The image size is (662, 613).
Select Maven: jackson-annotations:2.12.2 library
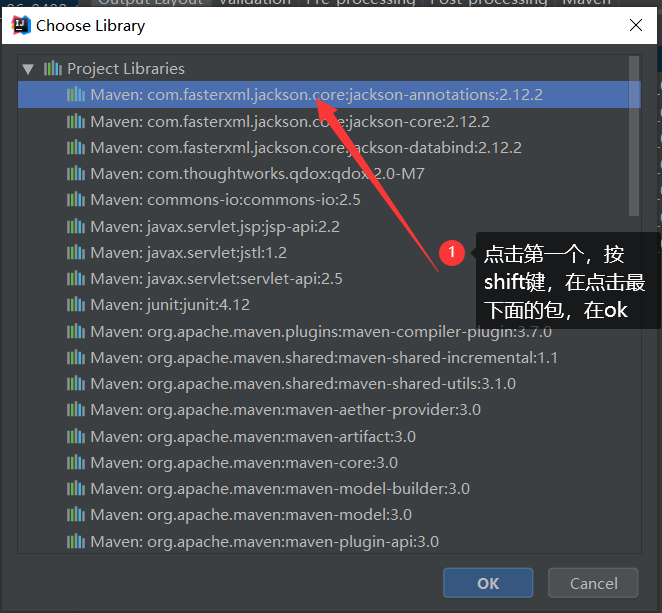tap(329, 95)
